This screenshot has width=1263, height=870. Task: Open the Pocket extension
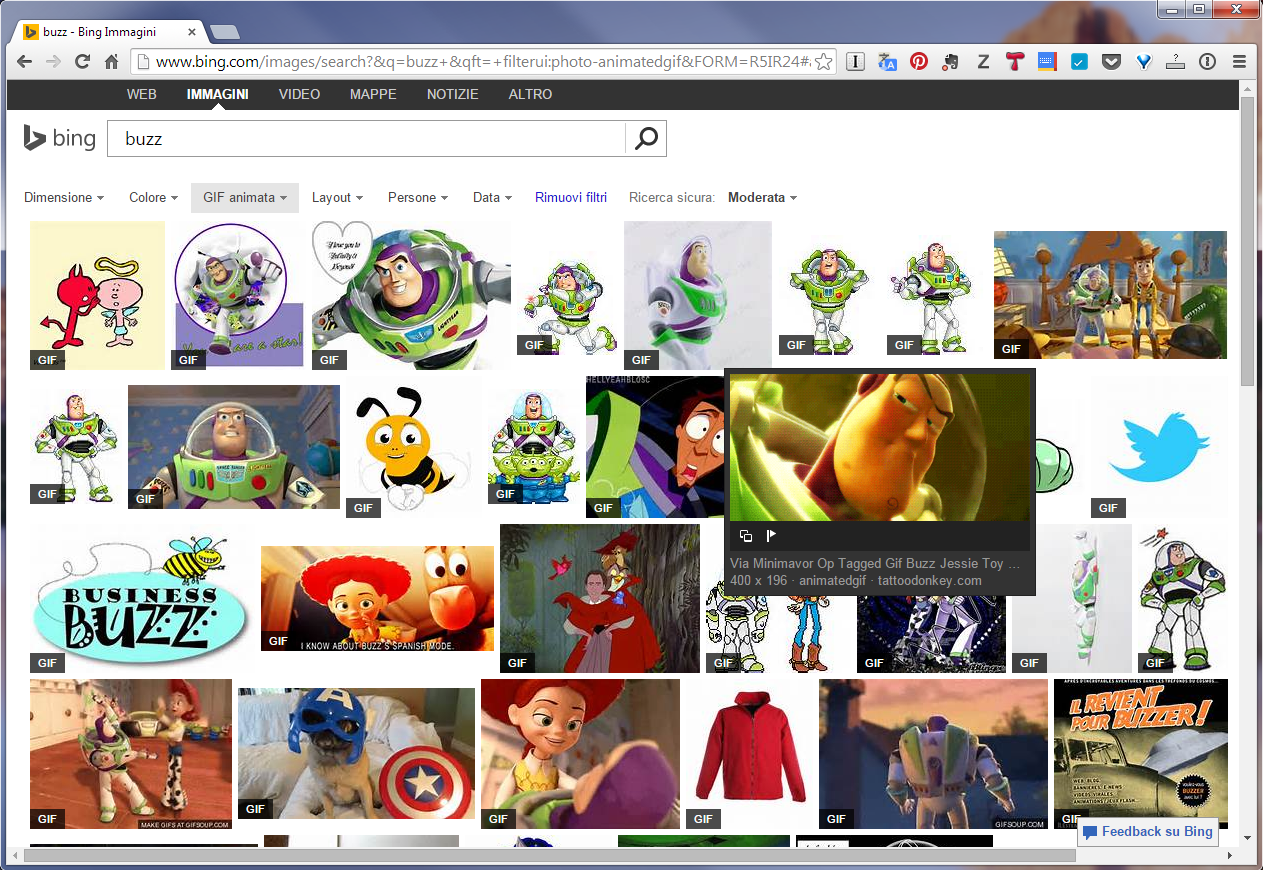(1111, 62)
